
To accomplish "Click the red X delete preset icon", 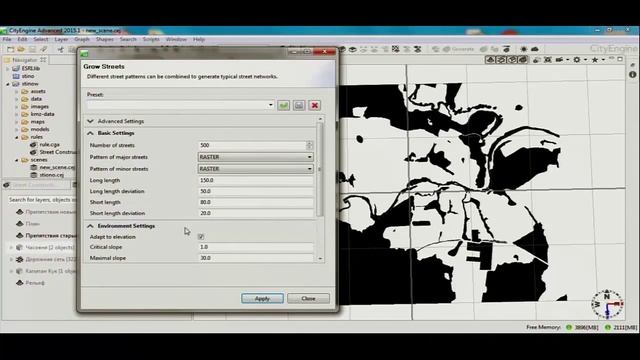I will [x=315, y=105].
